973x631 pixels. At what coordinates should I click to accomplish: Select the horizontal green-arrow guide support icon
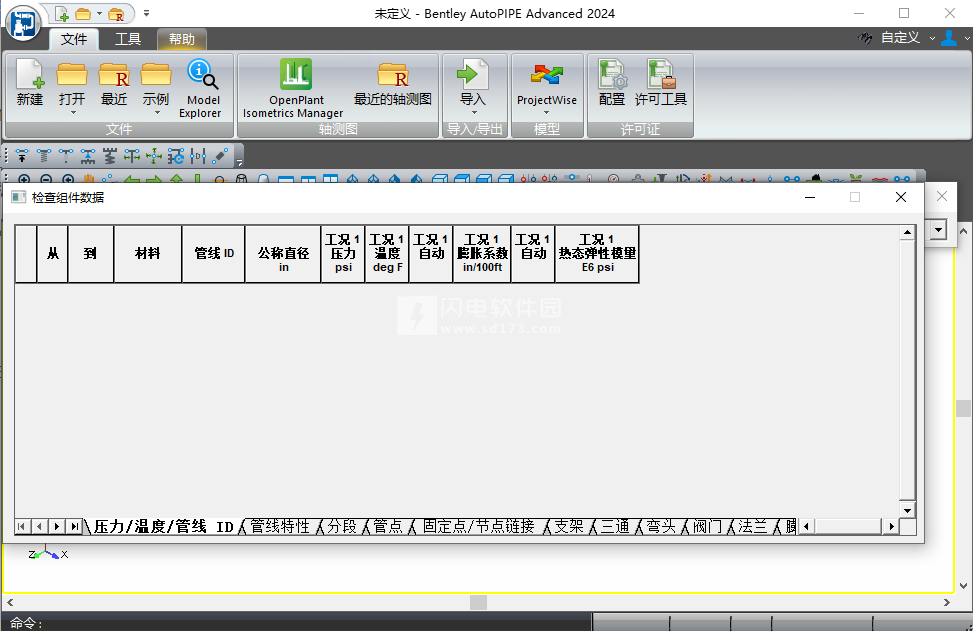click(x=132, y=156)
